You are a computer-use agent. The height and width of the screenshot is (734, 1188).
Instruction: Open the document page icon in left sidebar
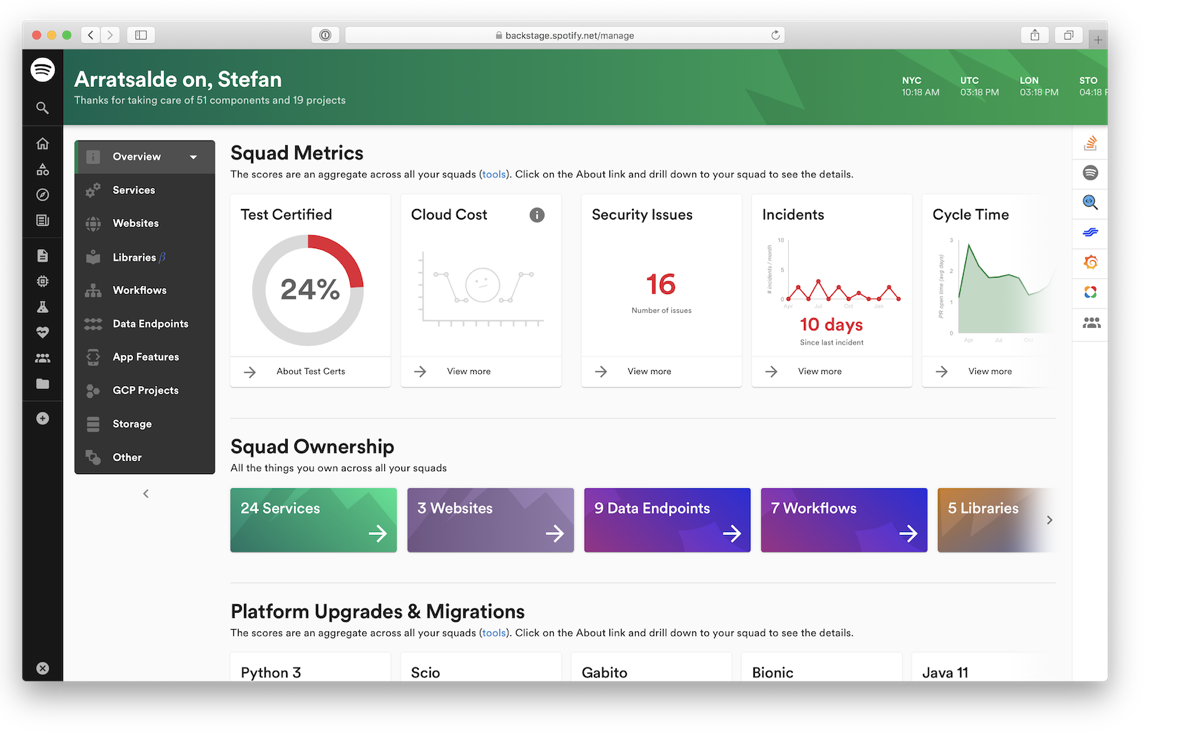click(x=42, y=256)
